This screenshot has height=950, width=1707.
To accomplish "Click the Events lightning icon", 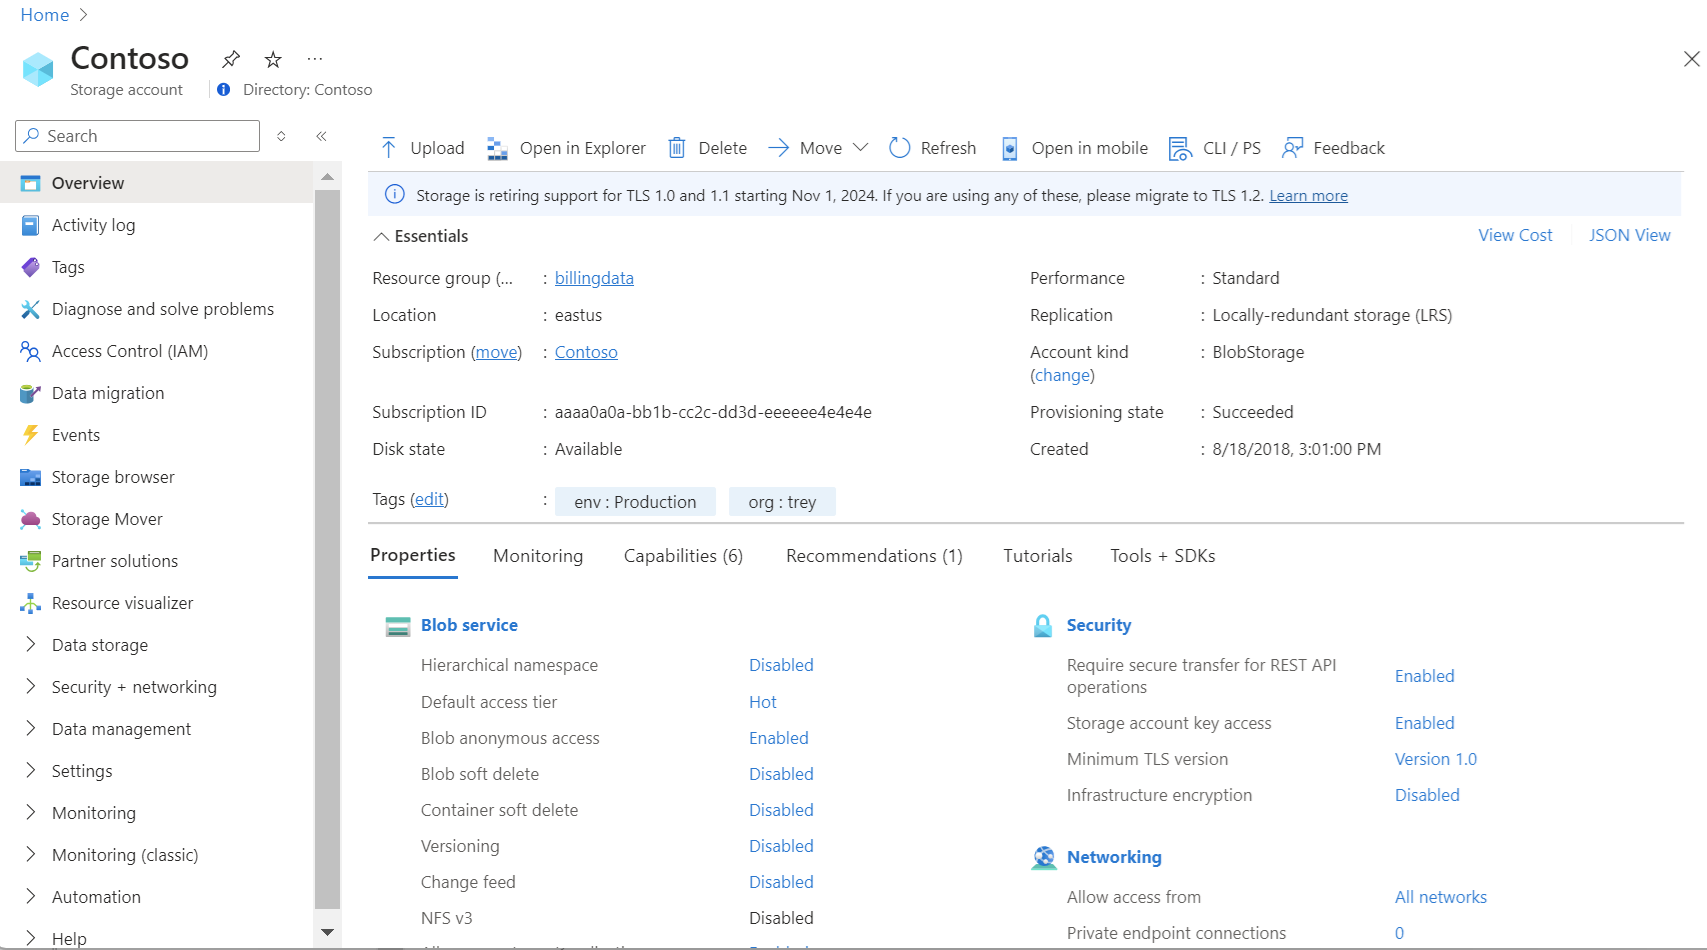I will click(30, 435).
